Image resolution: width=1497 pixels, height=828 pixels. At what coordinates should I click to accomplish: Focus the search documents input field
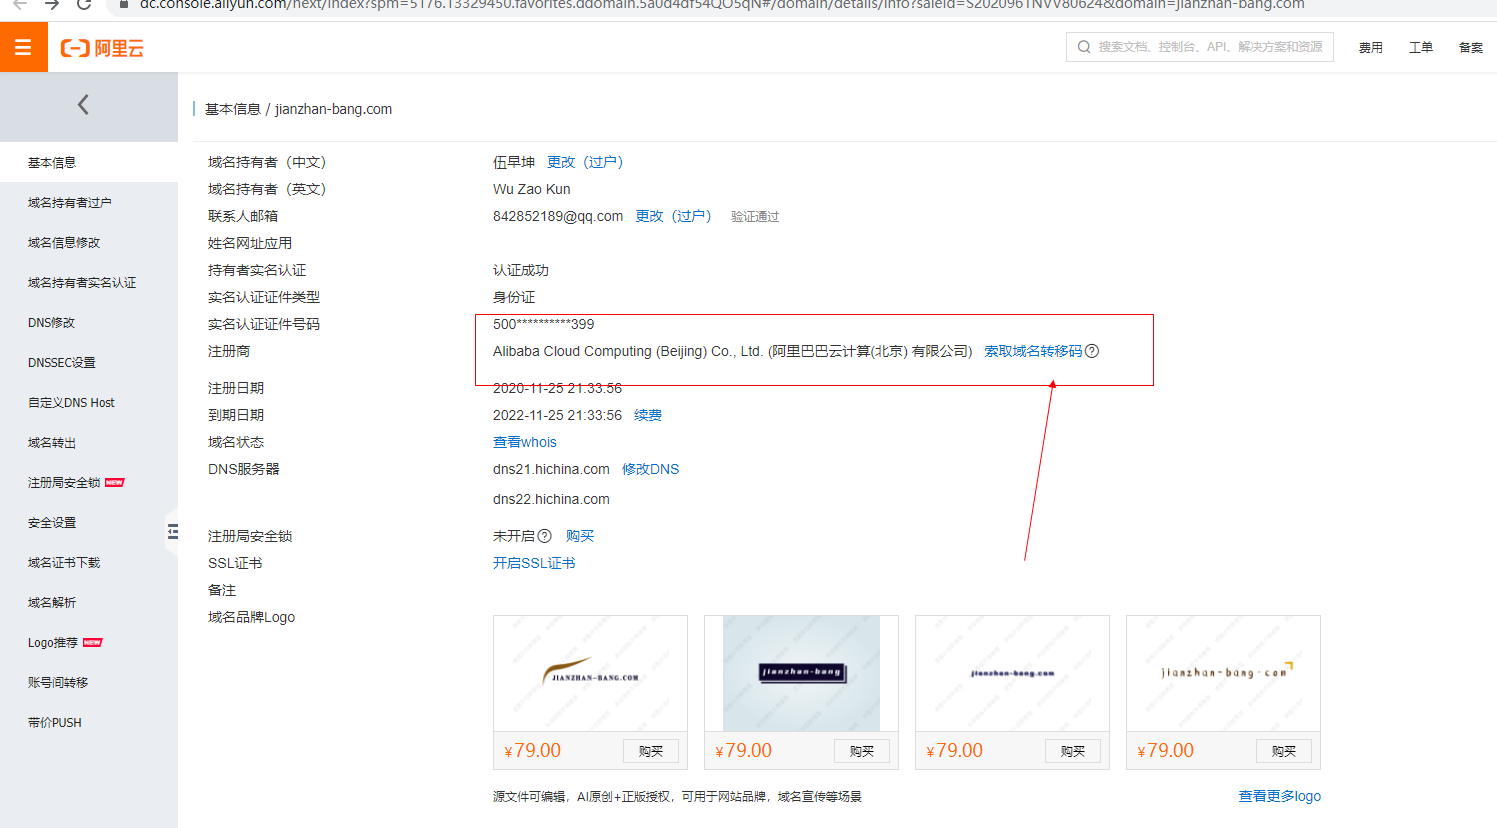1200,47
